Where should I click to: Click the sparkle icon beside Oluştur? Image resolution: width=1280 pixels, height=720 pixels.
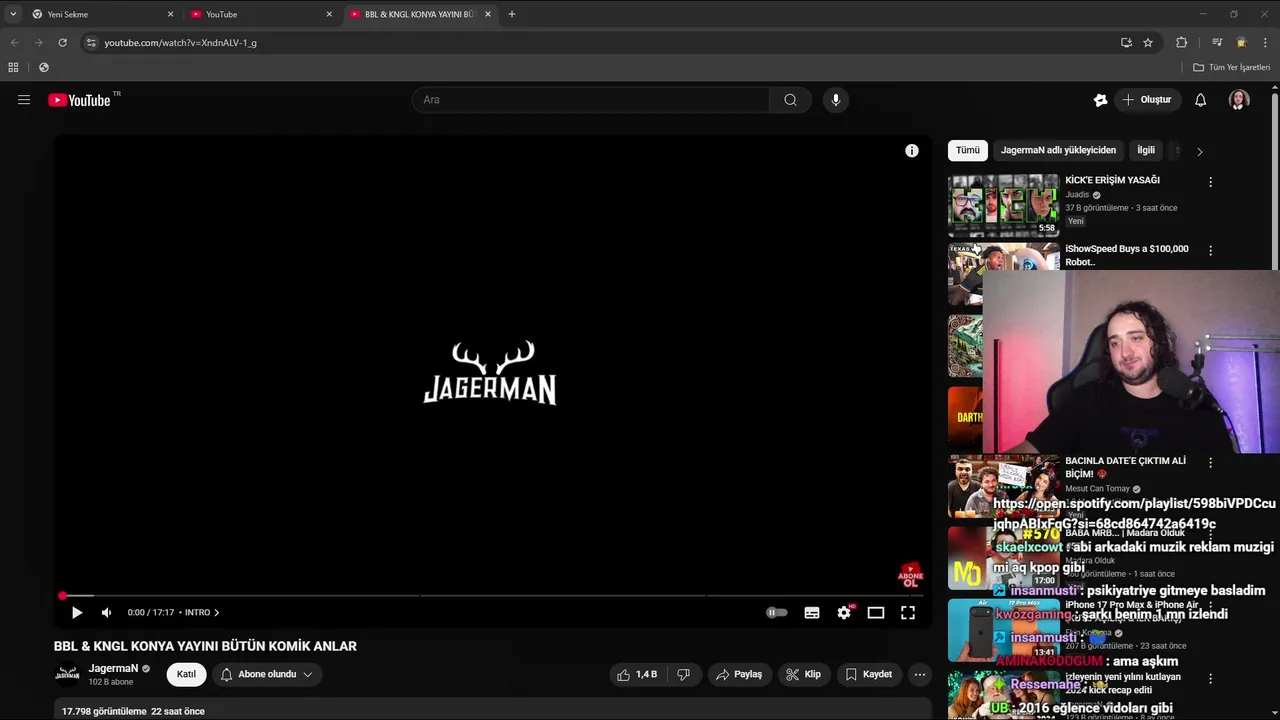click(1100, 100)
